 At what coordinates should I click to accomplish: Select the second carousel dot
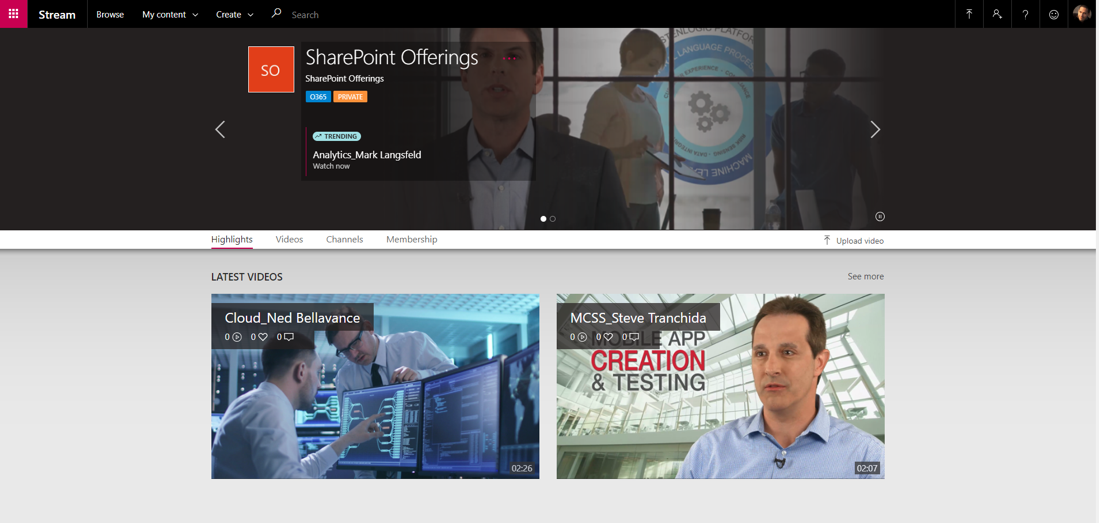(x=553, y=219)
